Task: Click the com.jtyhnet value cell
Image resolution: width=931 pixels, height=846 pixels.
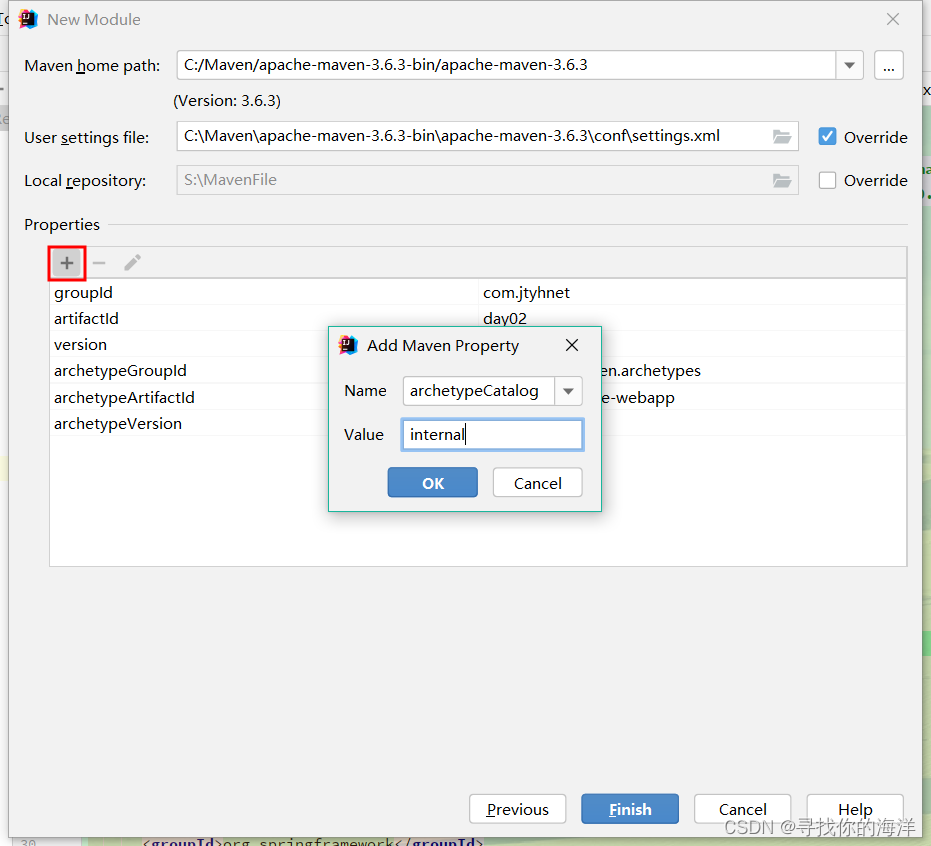Action: pyautogui.click(x=692, y=292)
